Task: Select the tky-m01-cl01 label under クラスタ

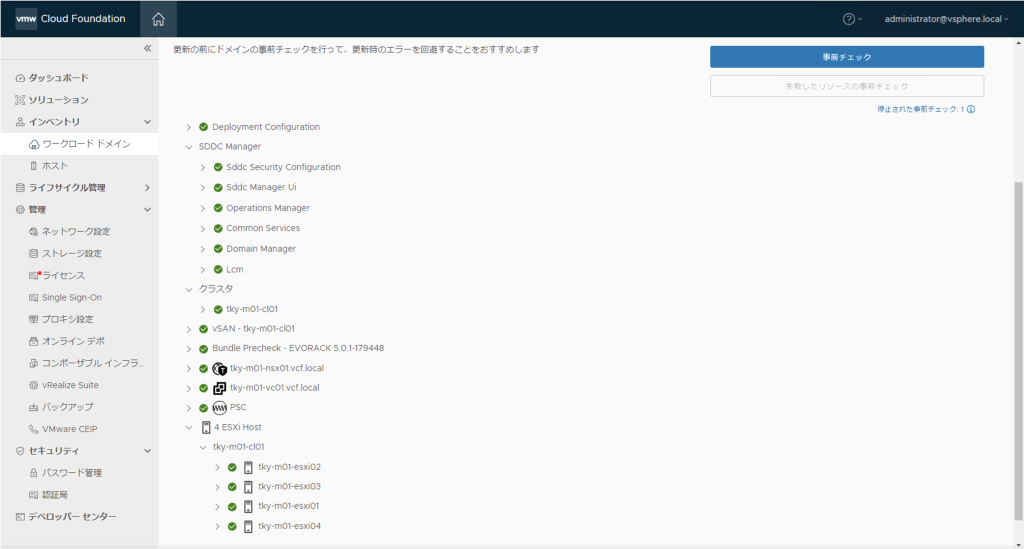Action: click(252, 309)
